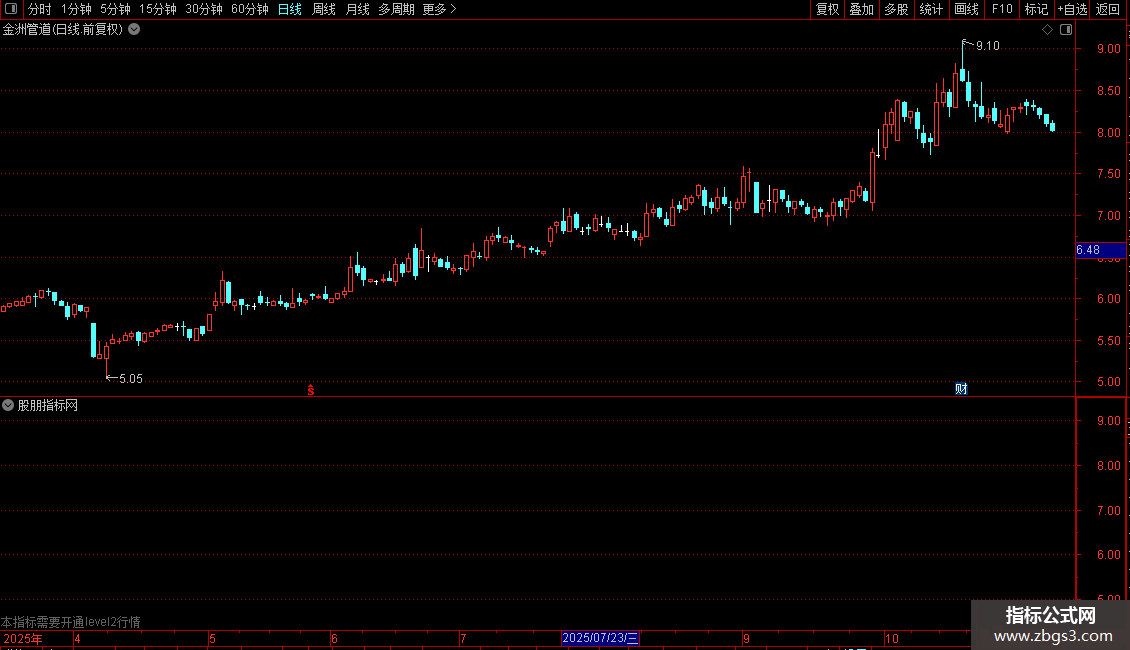Click the 标记 mark button
1130x650 pixels.
pos(1036,9)
